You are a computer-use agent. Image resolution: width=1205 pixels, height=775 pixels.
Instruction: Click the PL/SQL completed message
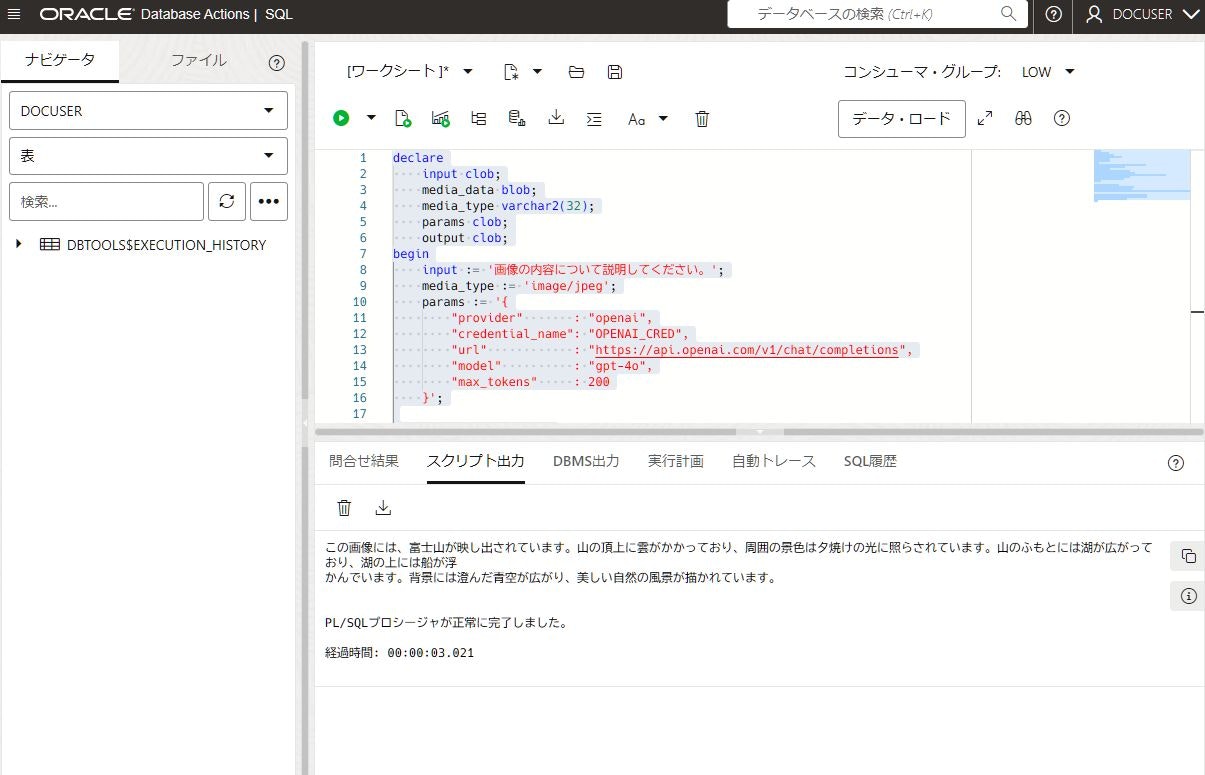pyautogui.click(x=446, y=623)
